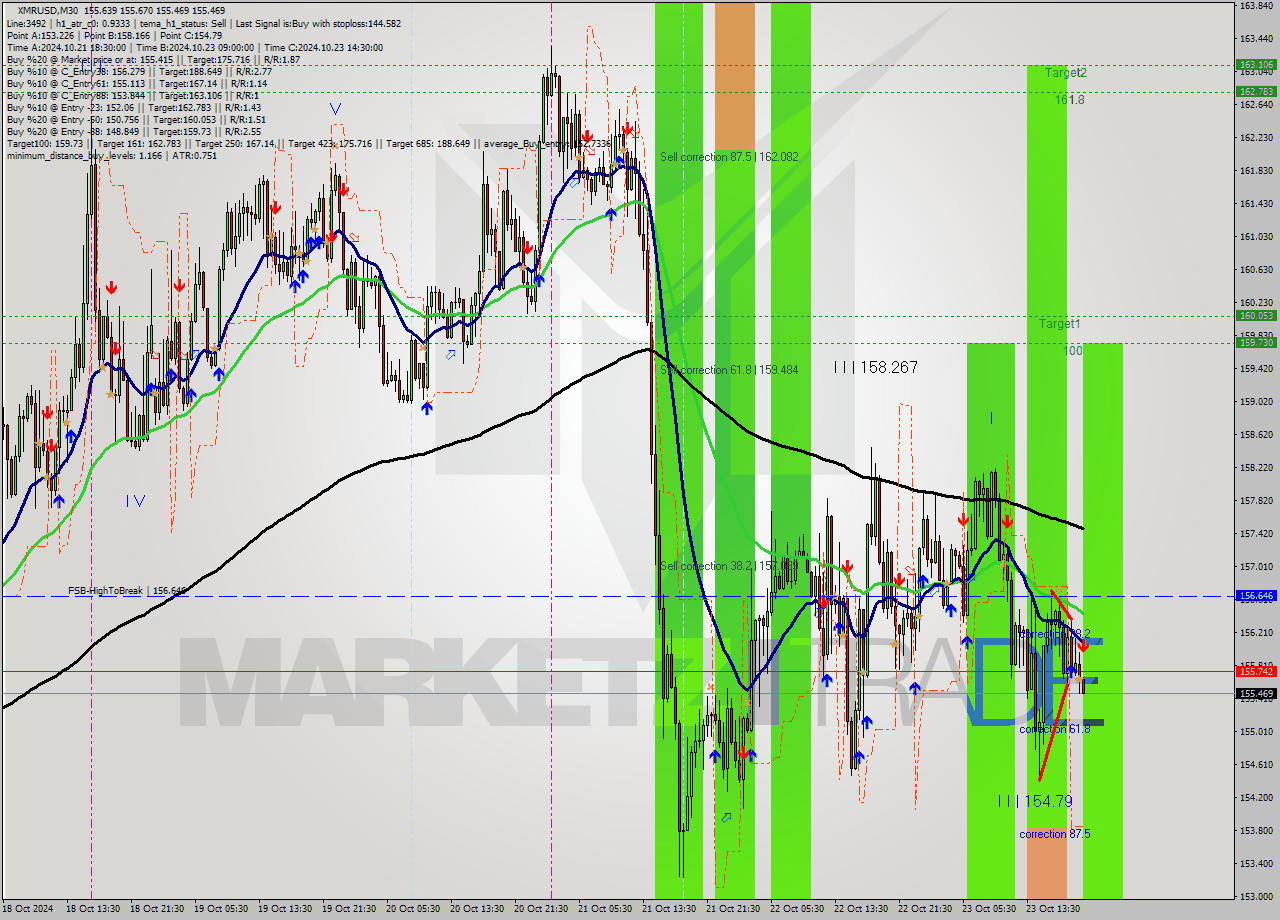This screenshot has height=920, width=1280.
Task: Click the 23 Oct 13:30 time label
Action: [x=1053, y=909]
